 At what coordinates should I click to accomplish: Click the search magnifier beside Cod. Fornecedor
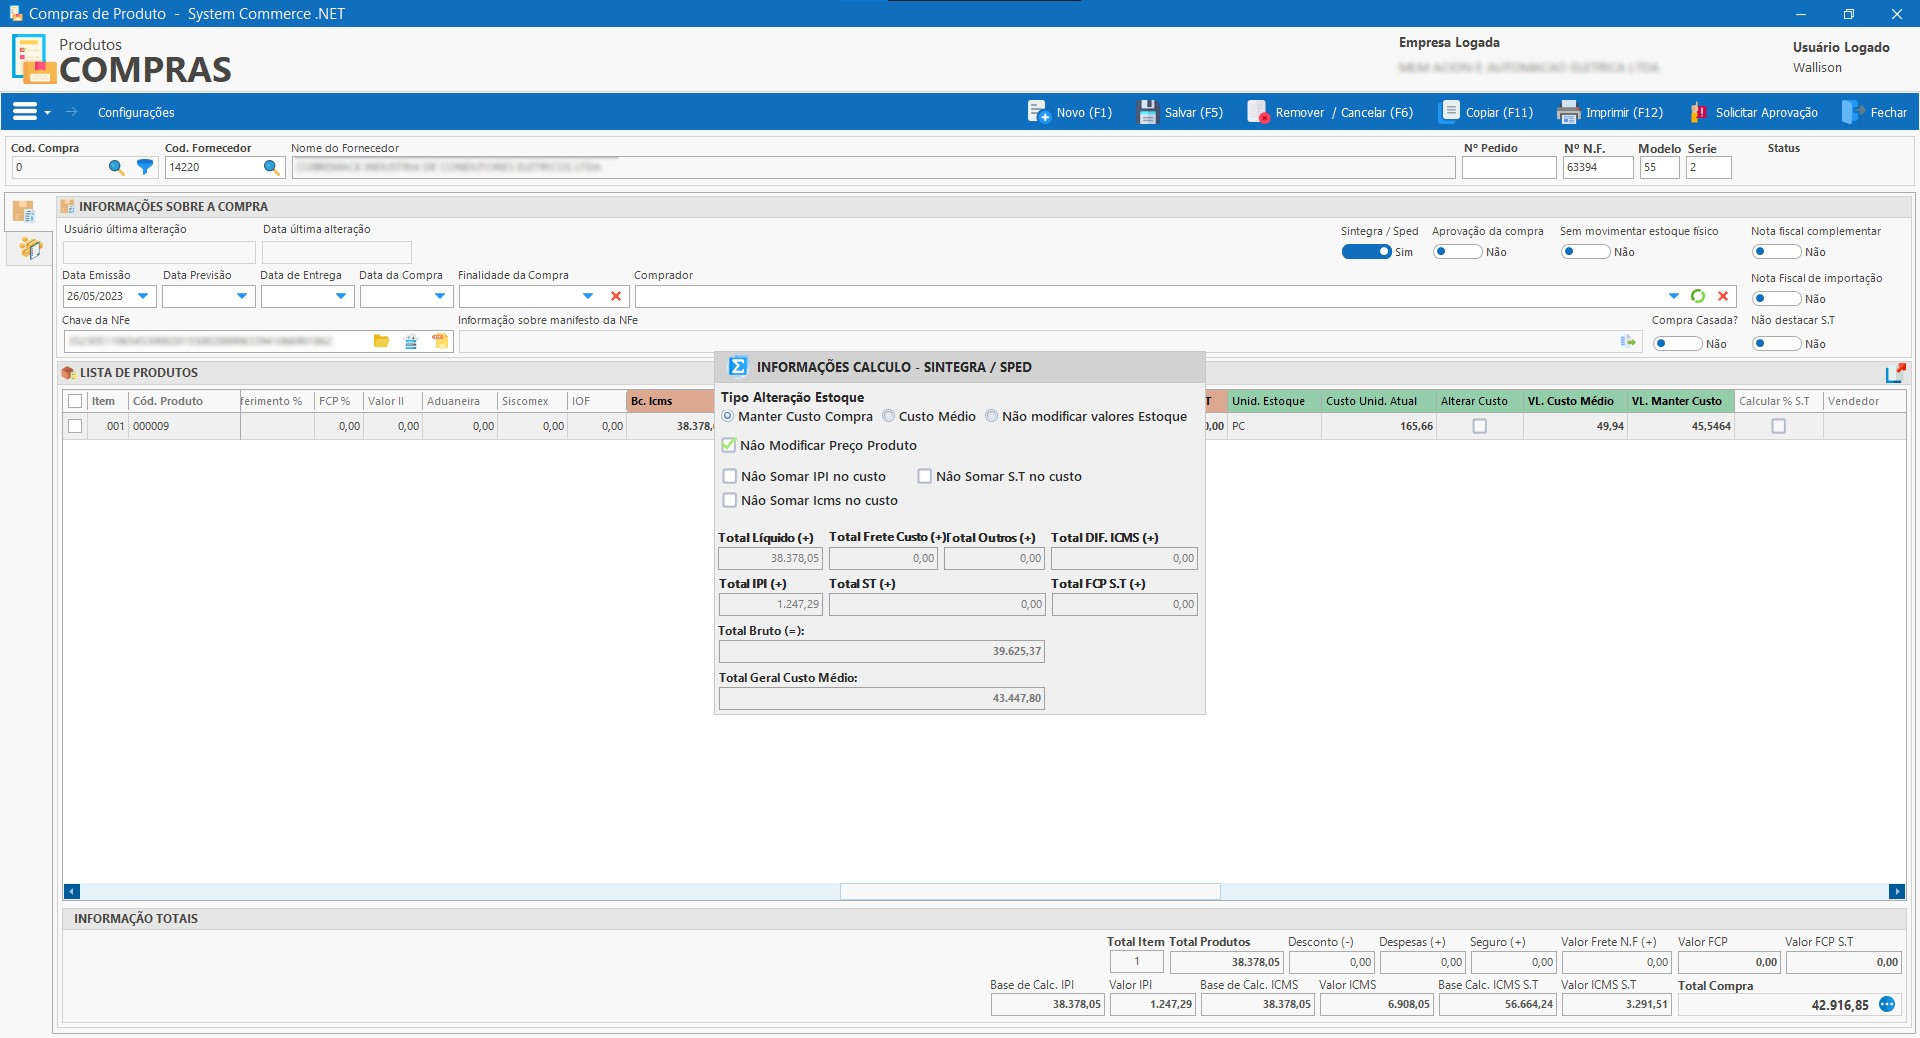click(x=271, y=168)
